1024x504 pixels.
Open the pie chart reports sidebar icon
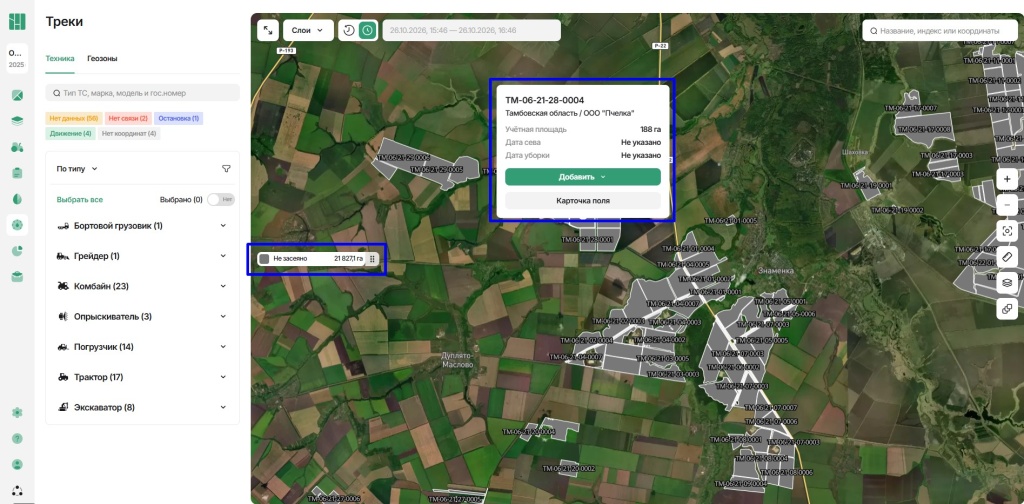point(17,251)
